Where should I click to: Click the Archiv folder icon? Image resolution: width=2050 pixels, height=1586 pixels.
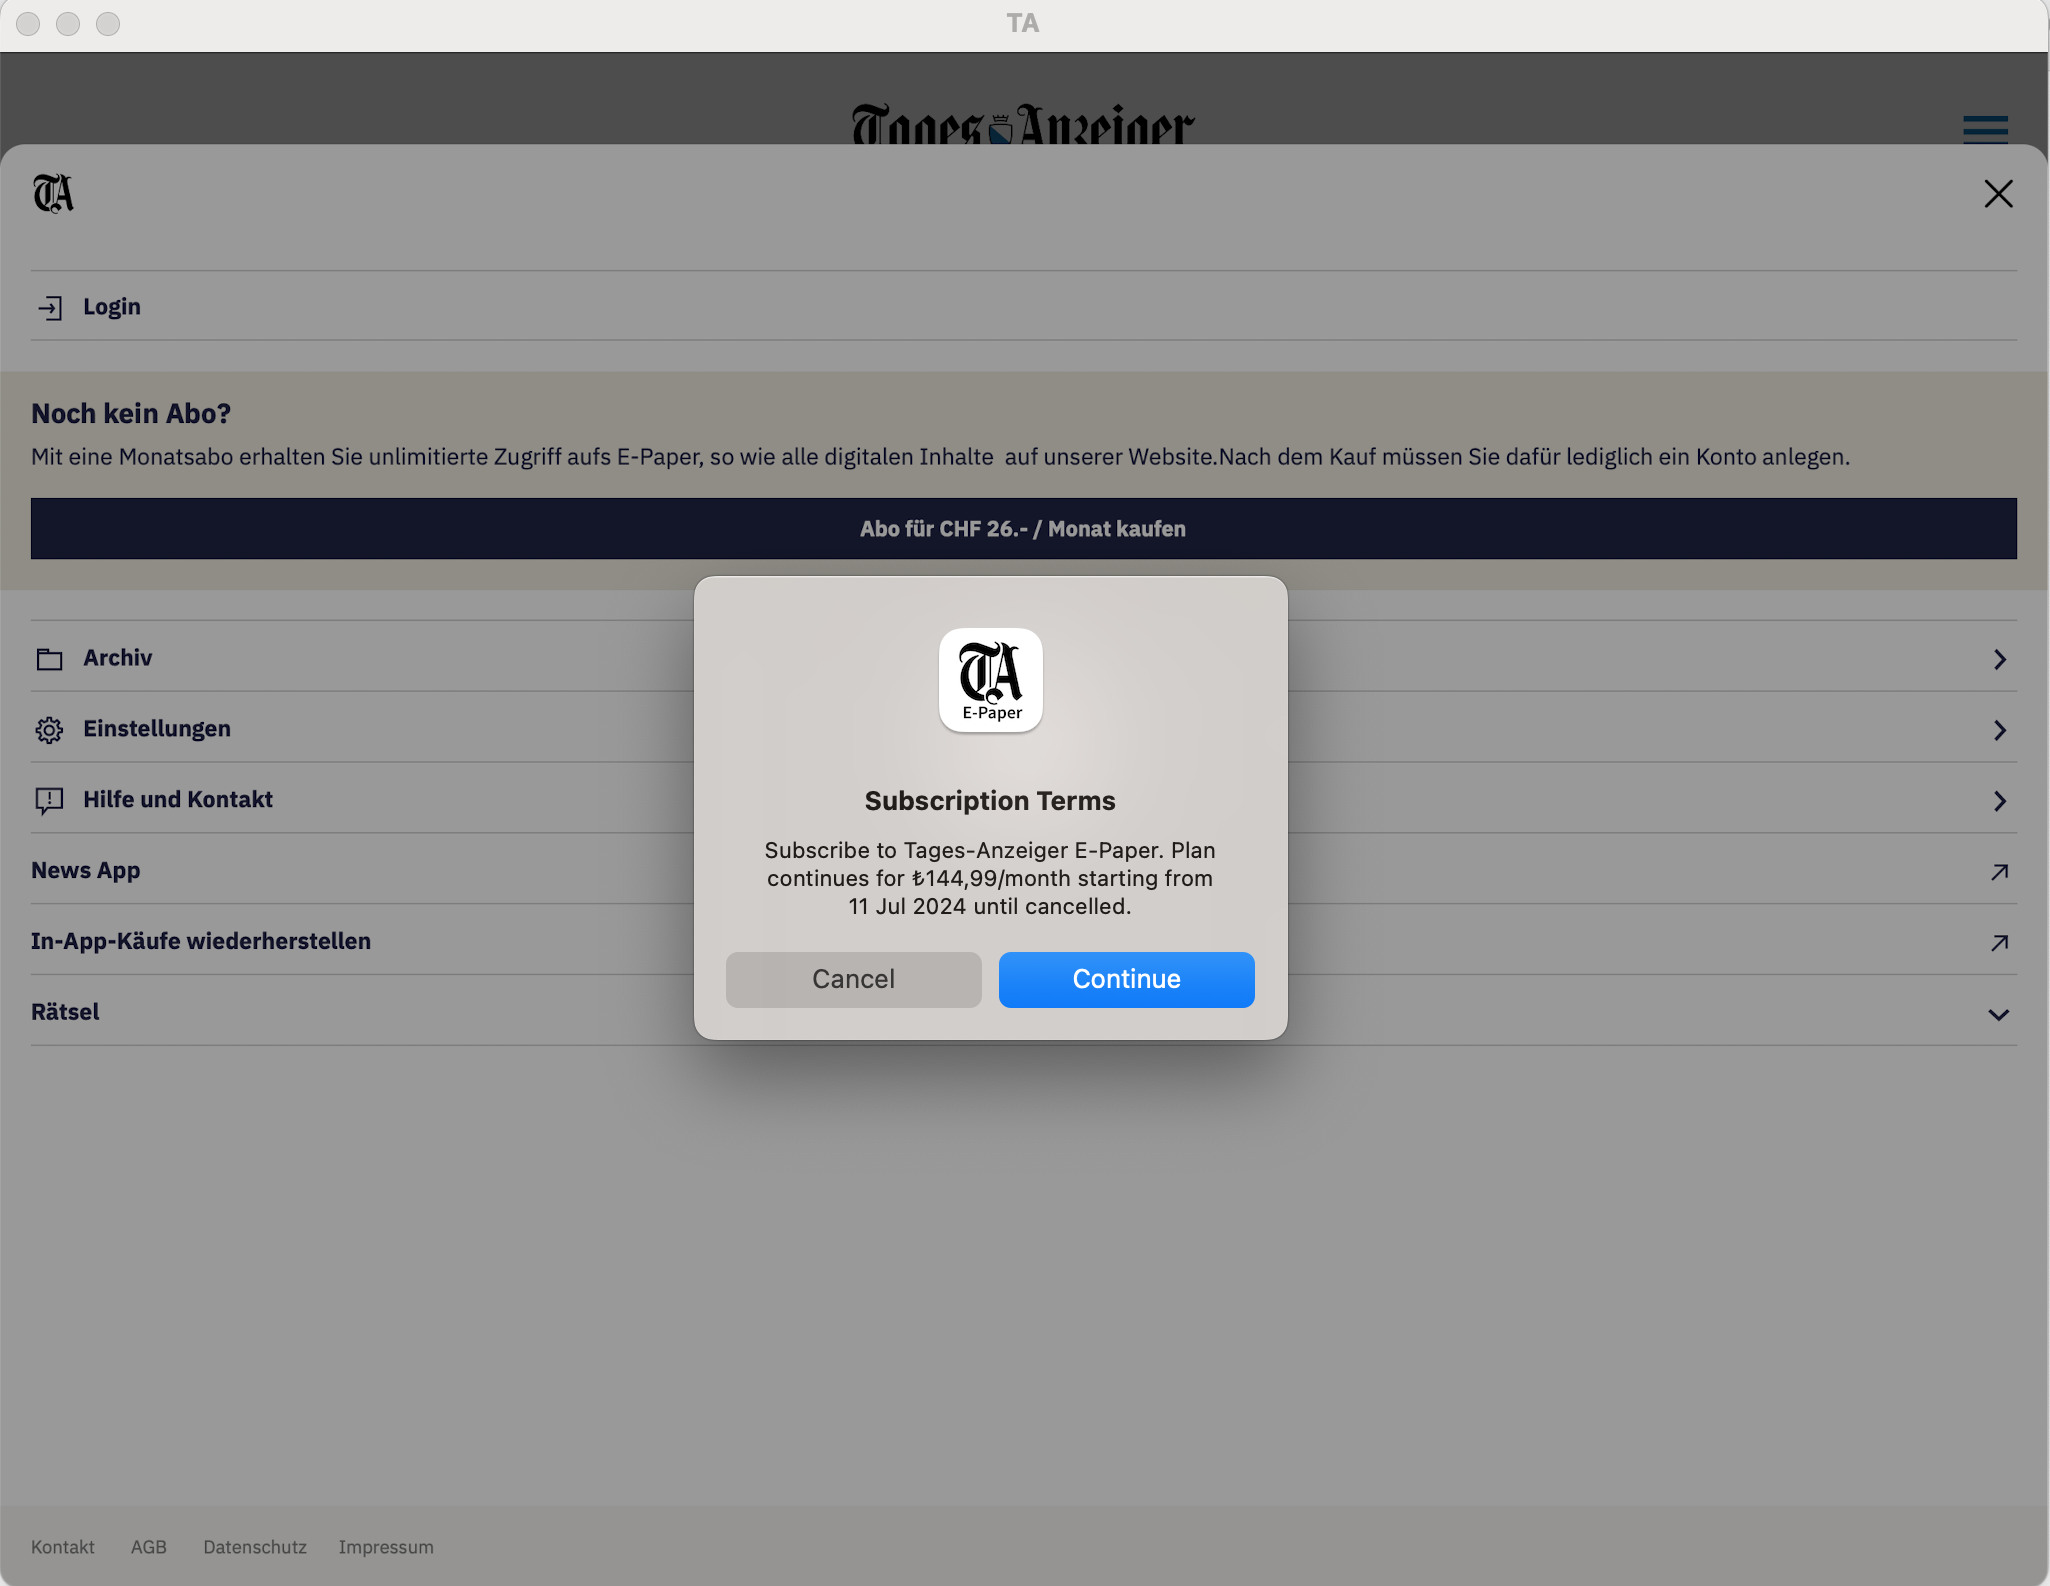(50, 659)
